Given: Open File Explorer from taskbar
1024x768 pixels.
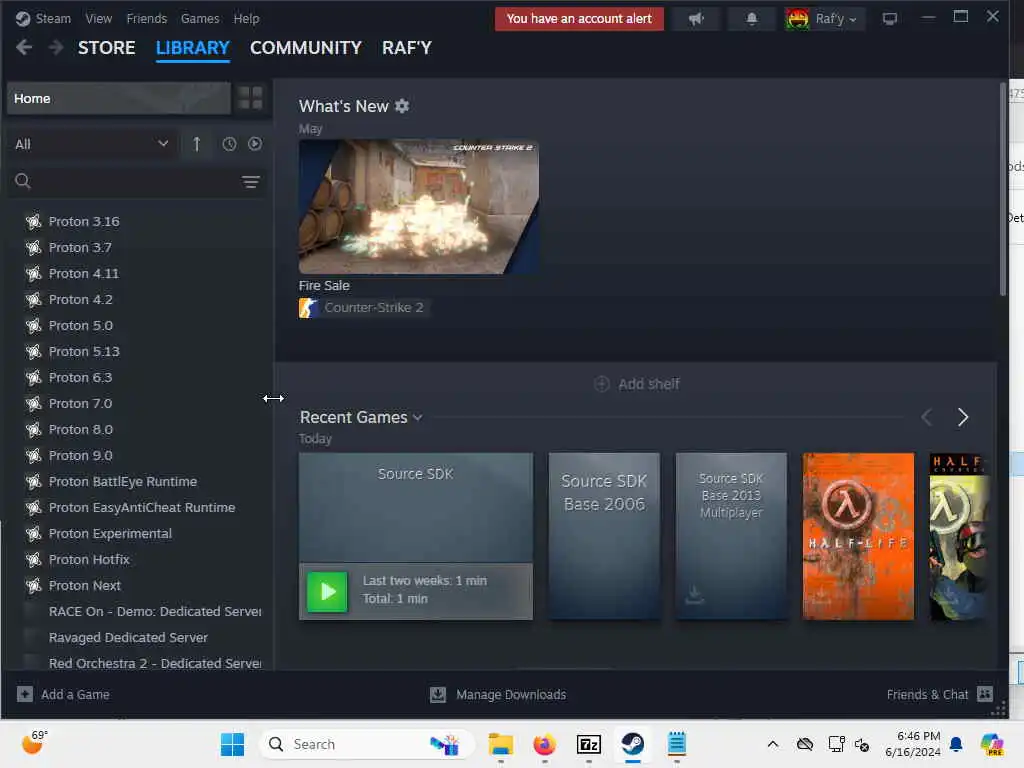Looking at the screenshot, I should [x=501, y=744].
